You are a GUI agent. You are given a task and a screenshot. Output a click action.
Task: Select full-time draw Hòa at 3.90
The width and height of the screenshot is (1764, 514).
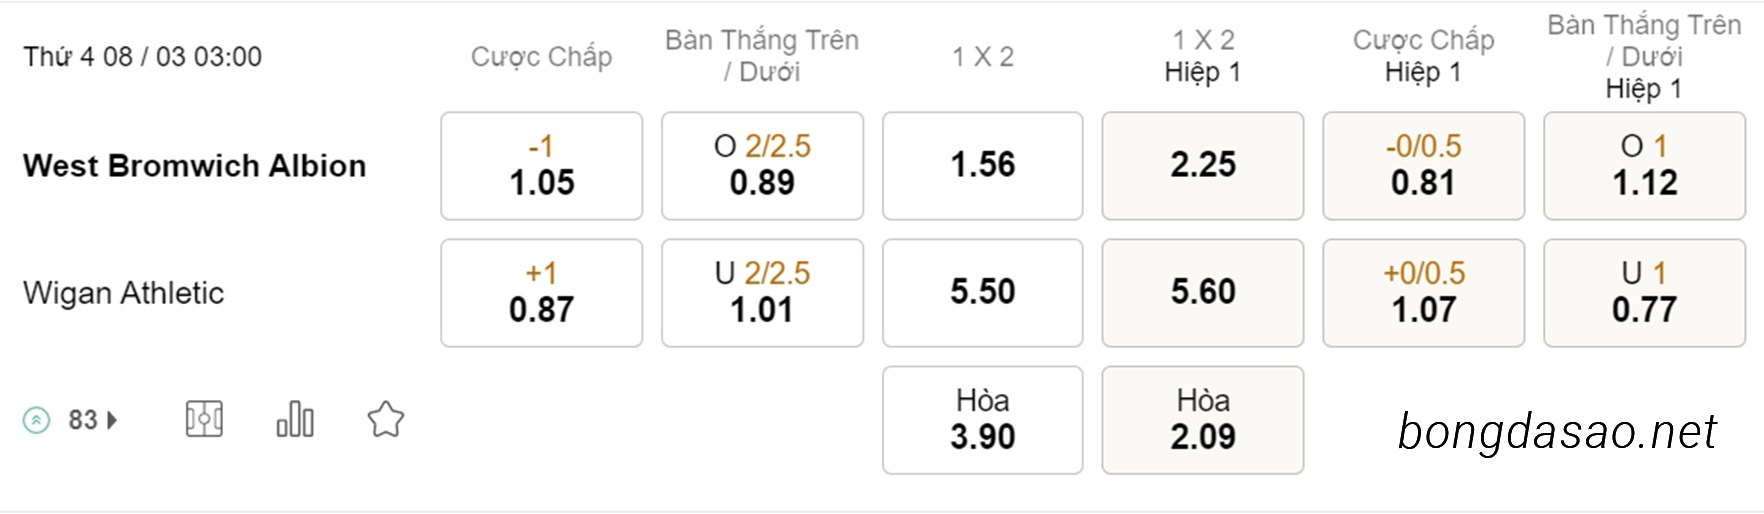[x=983, y=420]
